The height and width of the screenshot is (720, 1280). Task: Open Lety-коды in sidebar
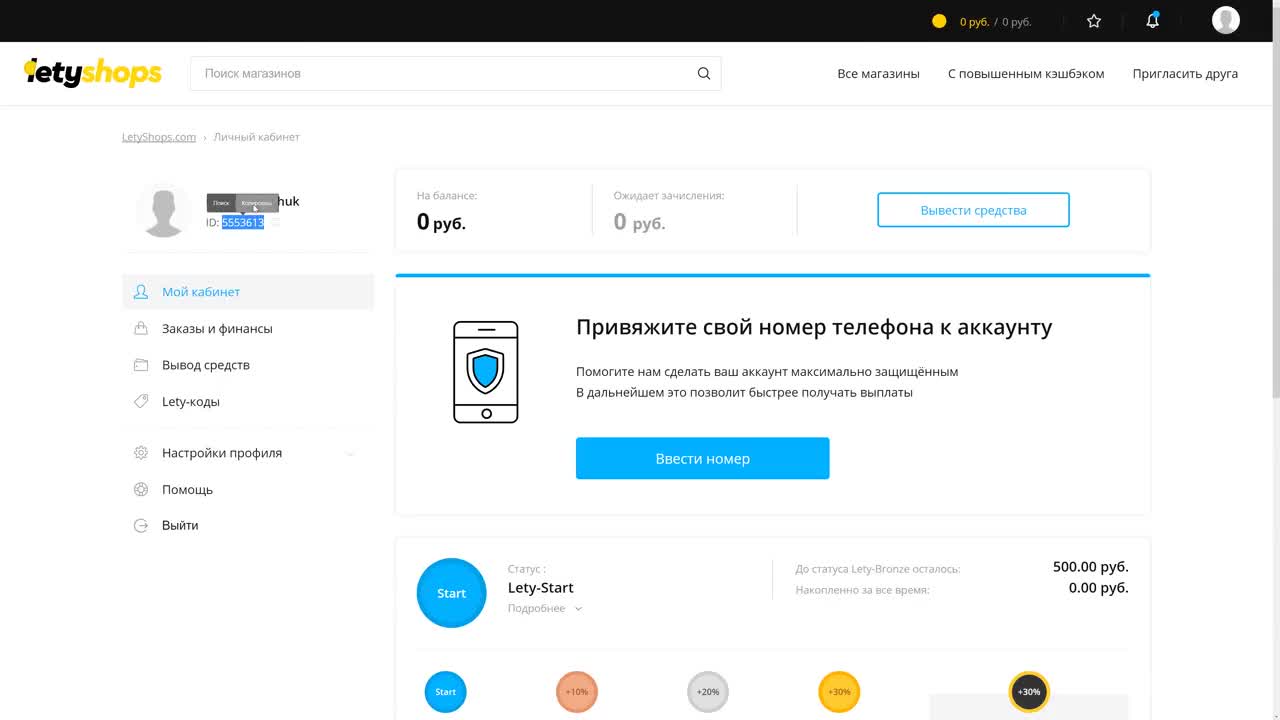point(191,401)
